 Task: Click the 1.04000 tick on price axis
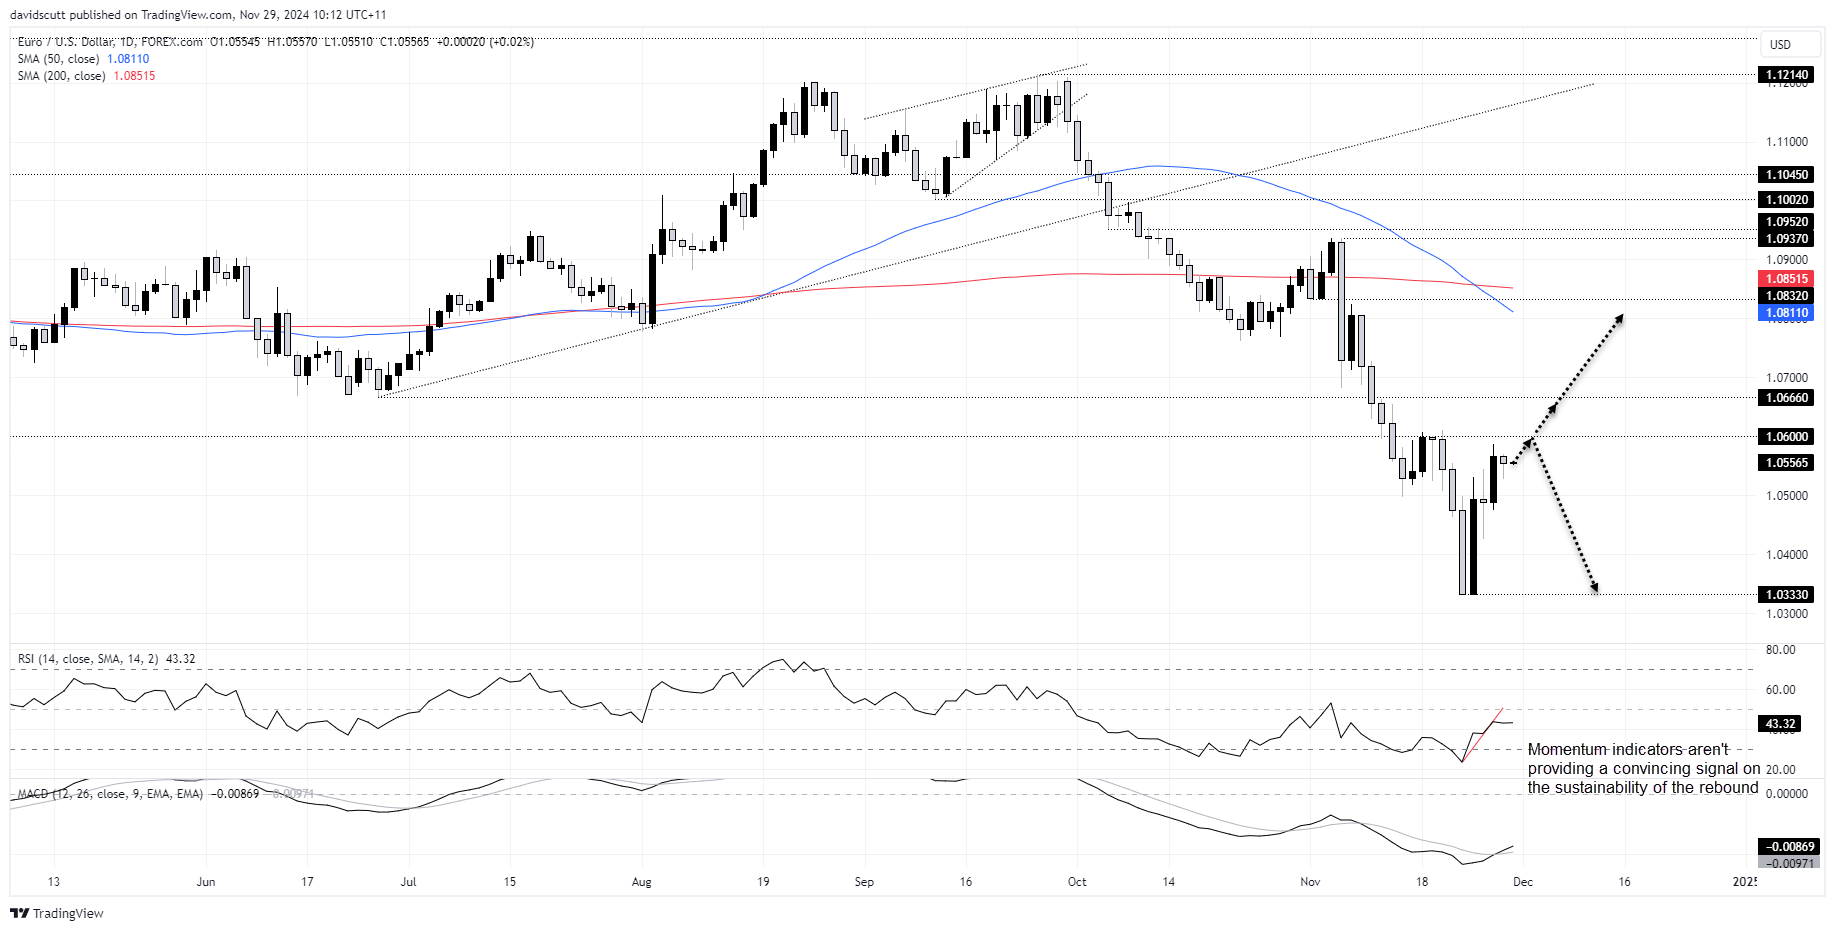coord(1787,555)
